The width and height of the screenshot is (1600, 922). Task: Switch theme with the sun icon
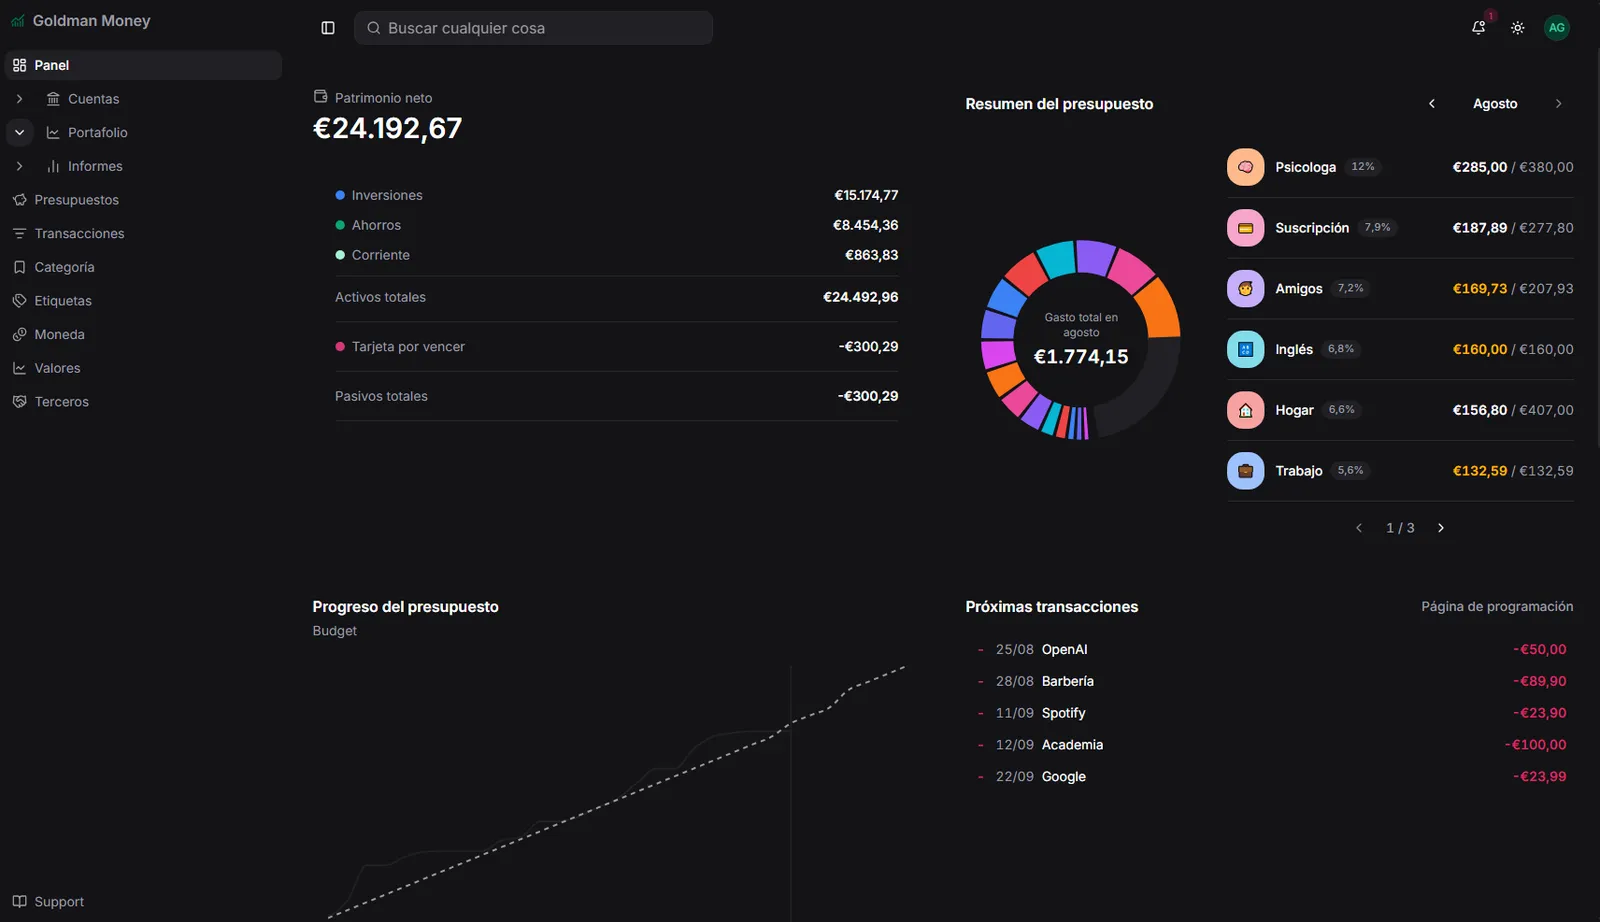[x=1517, y=28]
